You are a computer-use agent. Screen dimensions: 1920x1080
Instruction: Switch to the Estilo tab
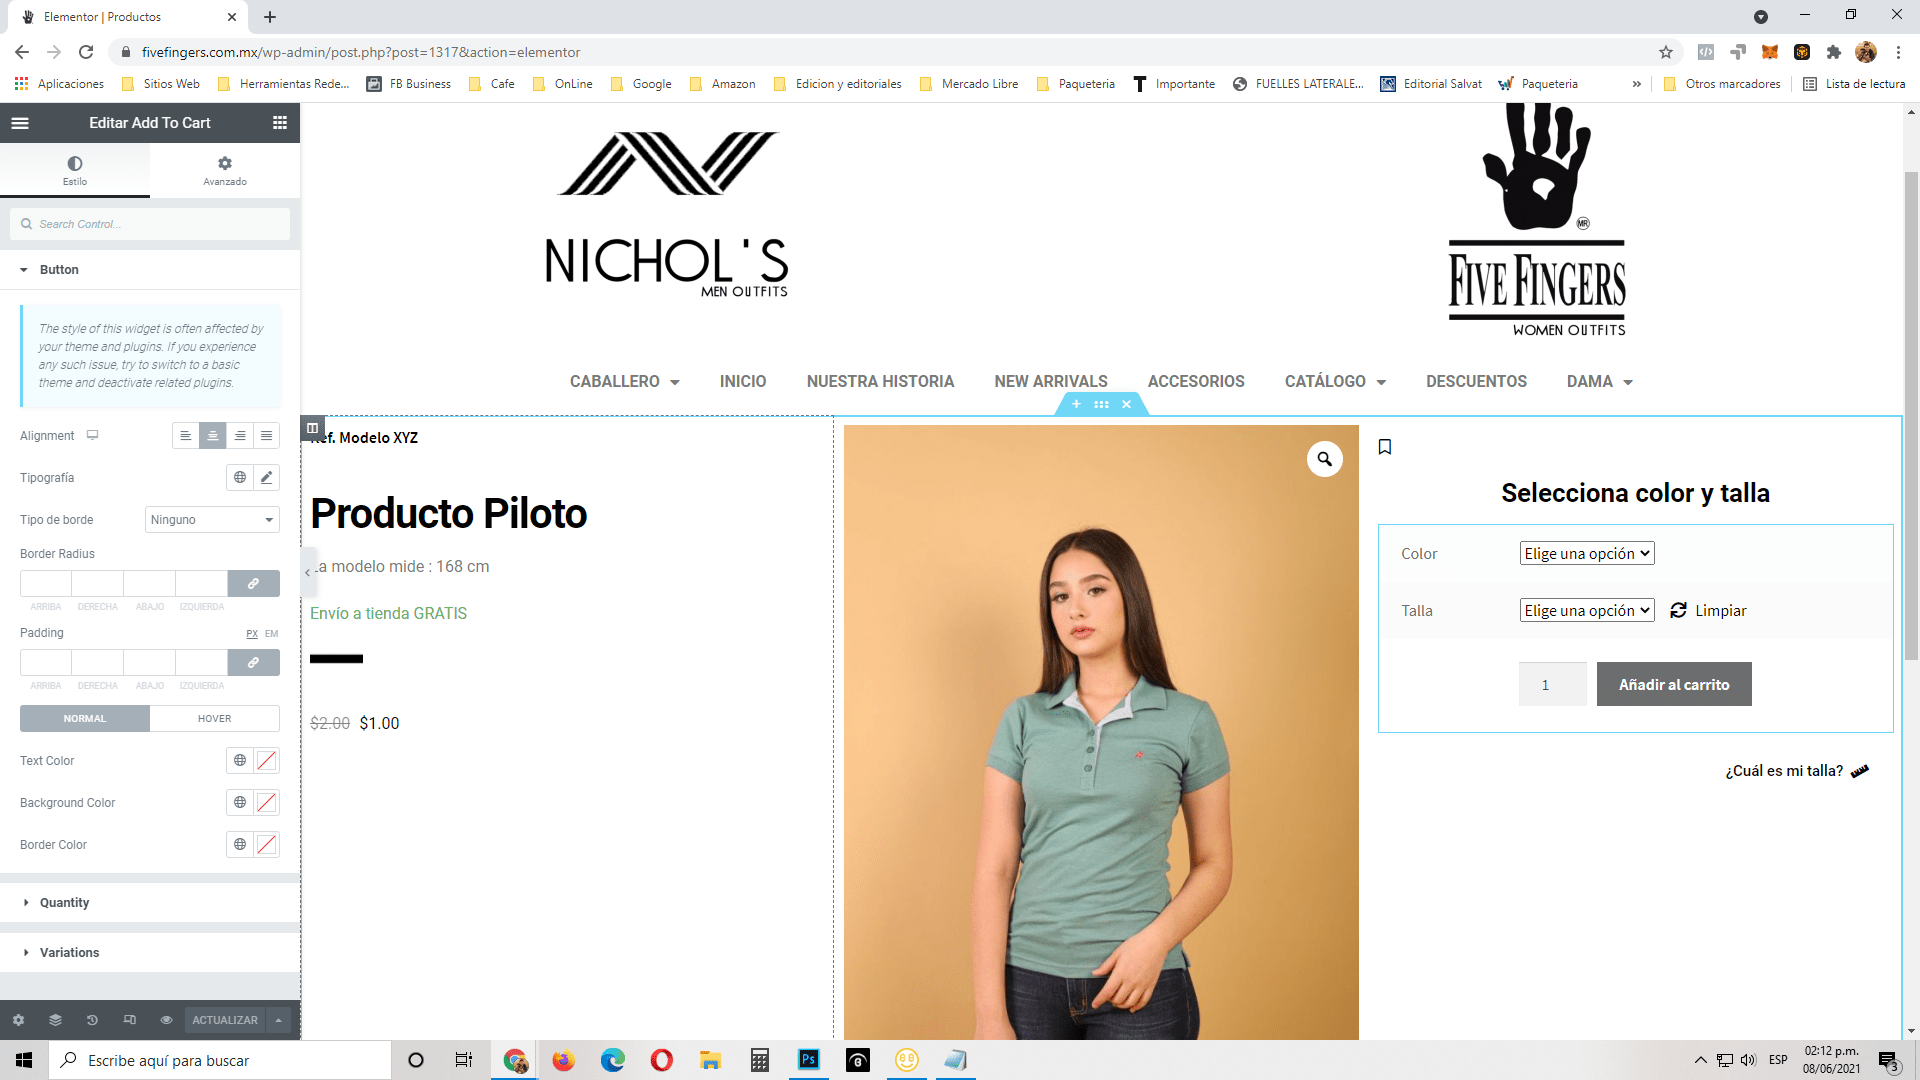75,170
